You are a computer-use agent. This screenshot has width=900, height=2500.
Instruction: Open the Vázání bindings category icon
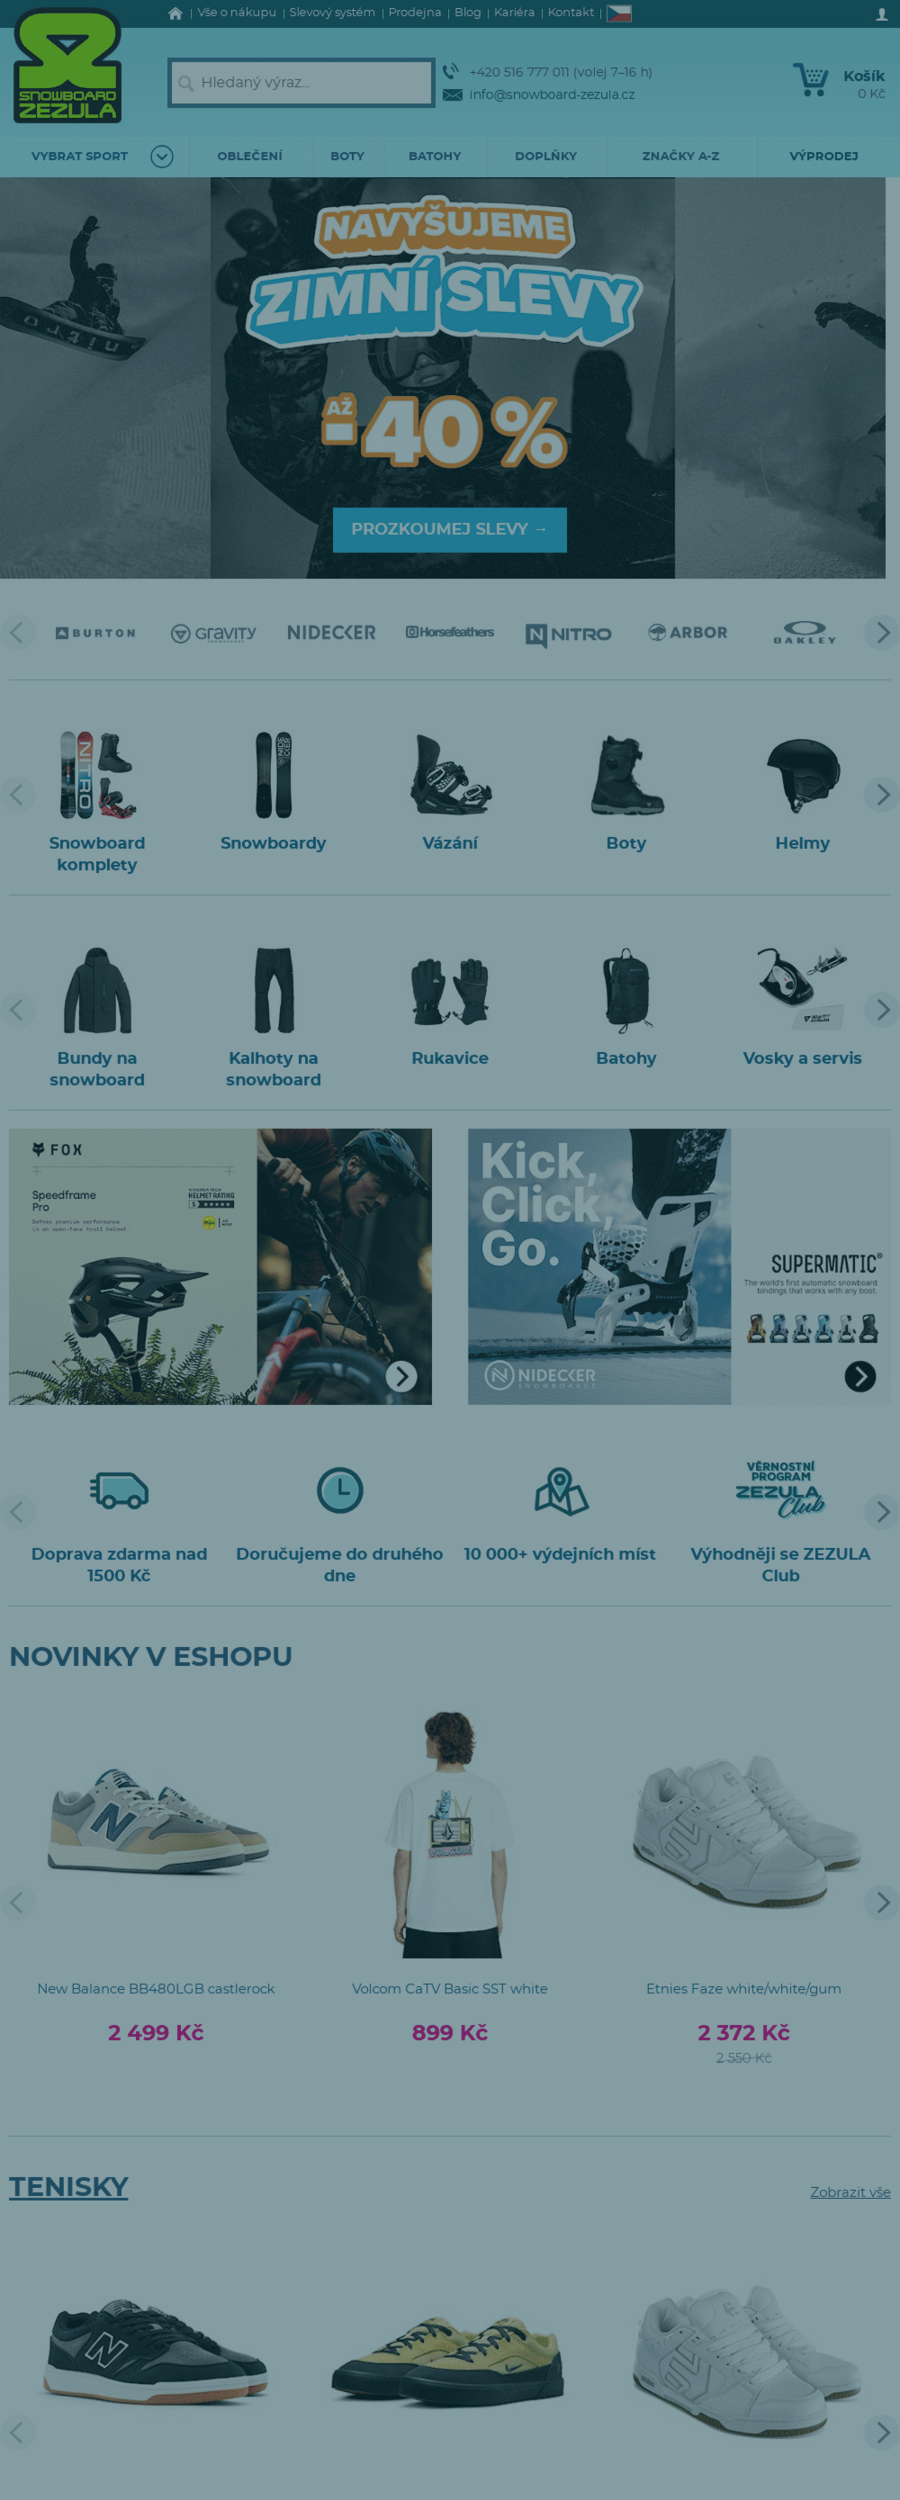[450, 775]
